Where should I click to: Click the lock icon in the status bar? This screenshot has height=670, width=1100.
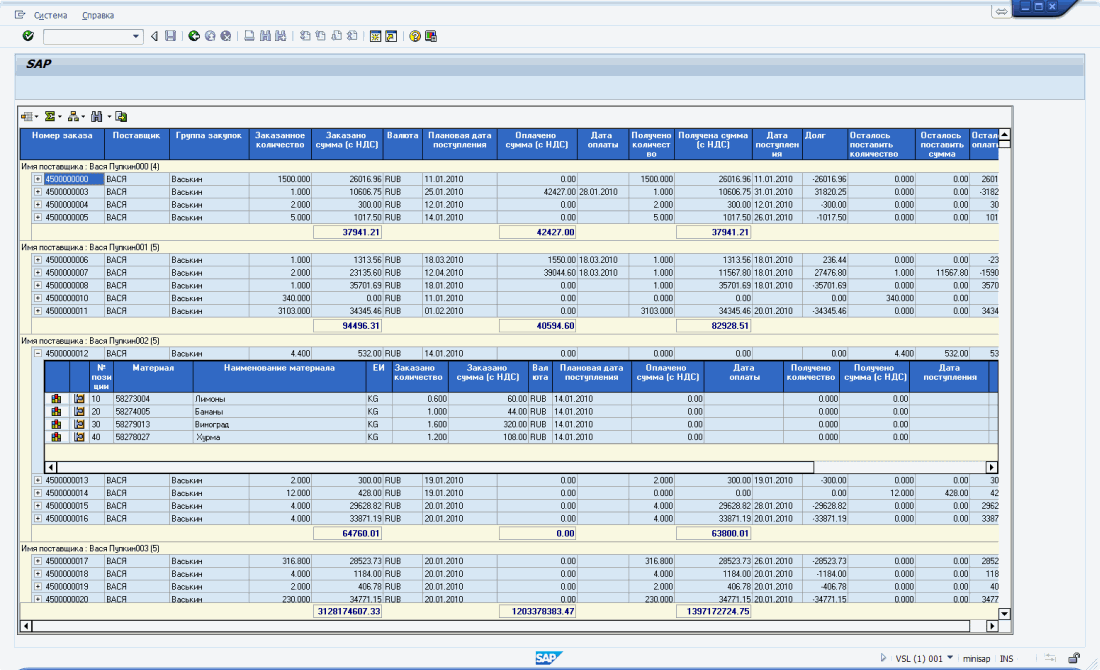(1074, 658)
